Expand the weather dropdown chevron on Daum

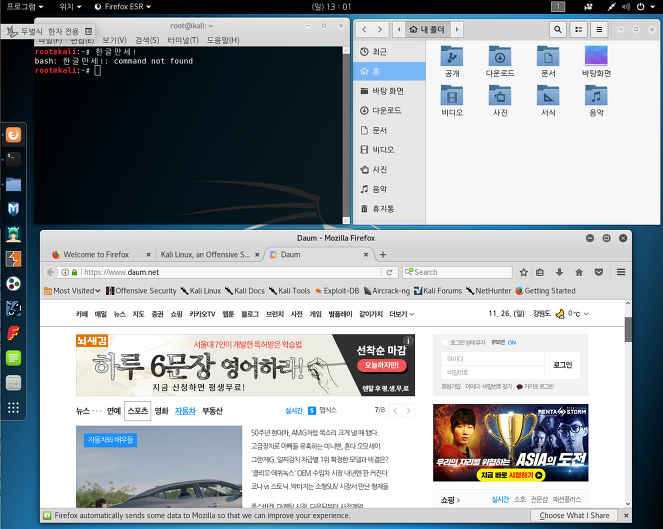(586, 314)
